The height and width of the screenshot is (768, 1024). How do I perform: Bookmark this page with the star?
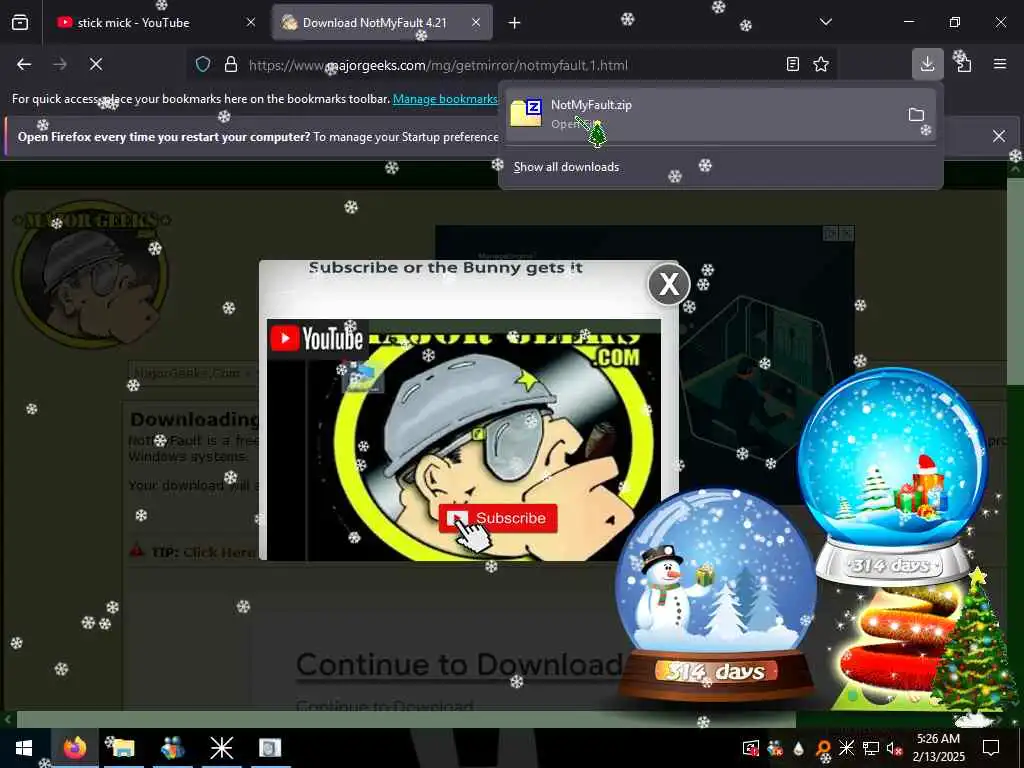(x=821, y=64)
